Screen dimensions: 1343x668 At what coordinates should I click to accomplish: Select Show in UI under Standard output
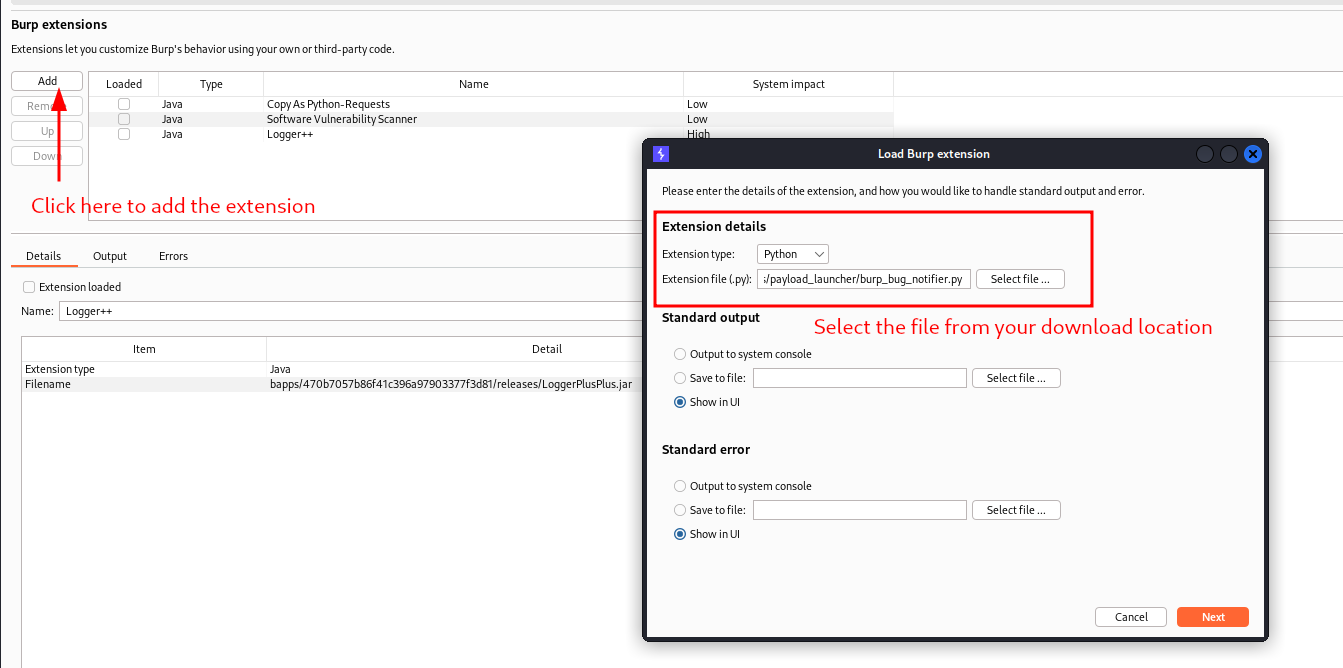coord(680,402)
